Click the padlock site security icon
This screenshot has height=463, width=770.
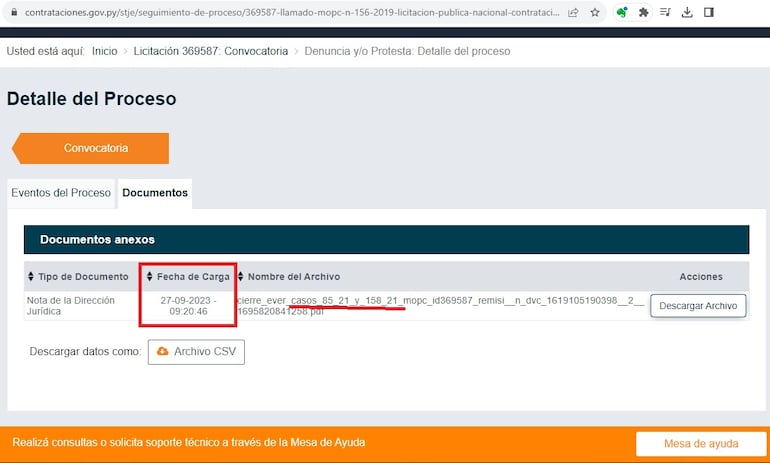[x=13, y=13]
